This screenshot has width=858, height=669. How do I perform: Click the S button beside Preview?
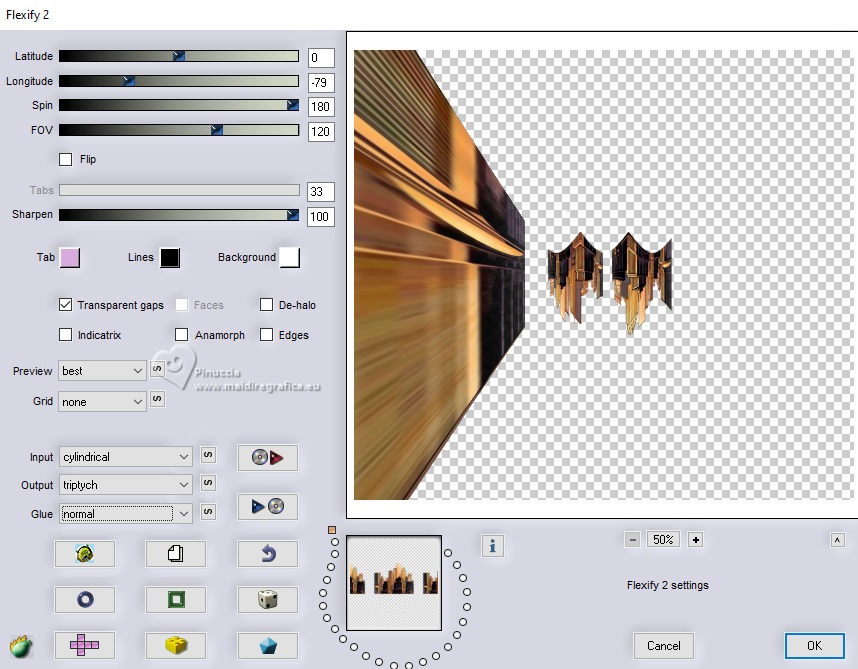click(157, 369)
